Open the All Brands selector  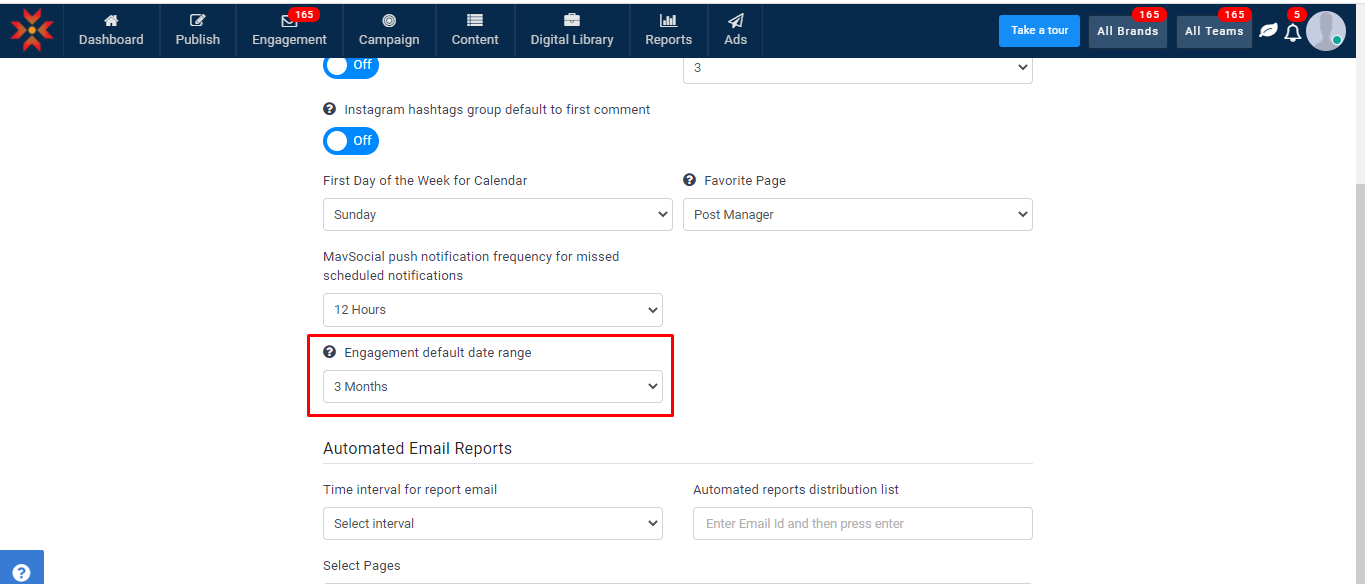(1127, 32)
